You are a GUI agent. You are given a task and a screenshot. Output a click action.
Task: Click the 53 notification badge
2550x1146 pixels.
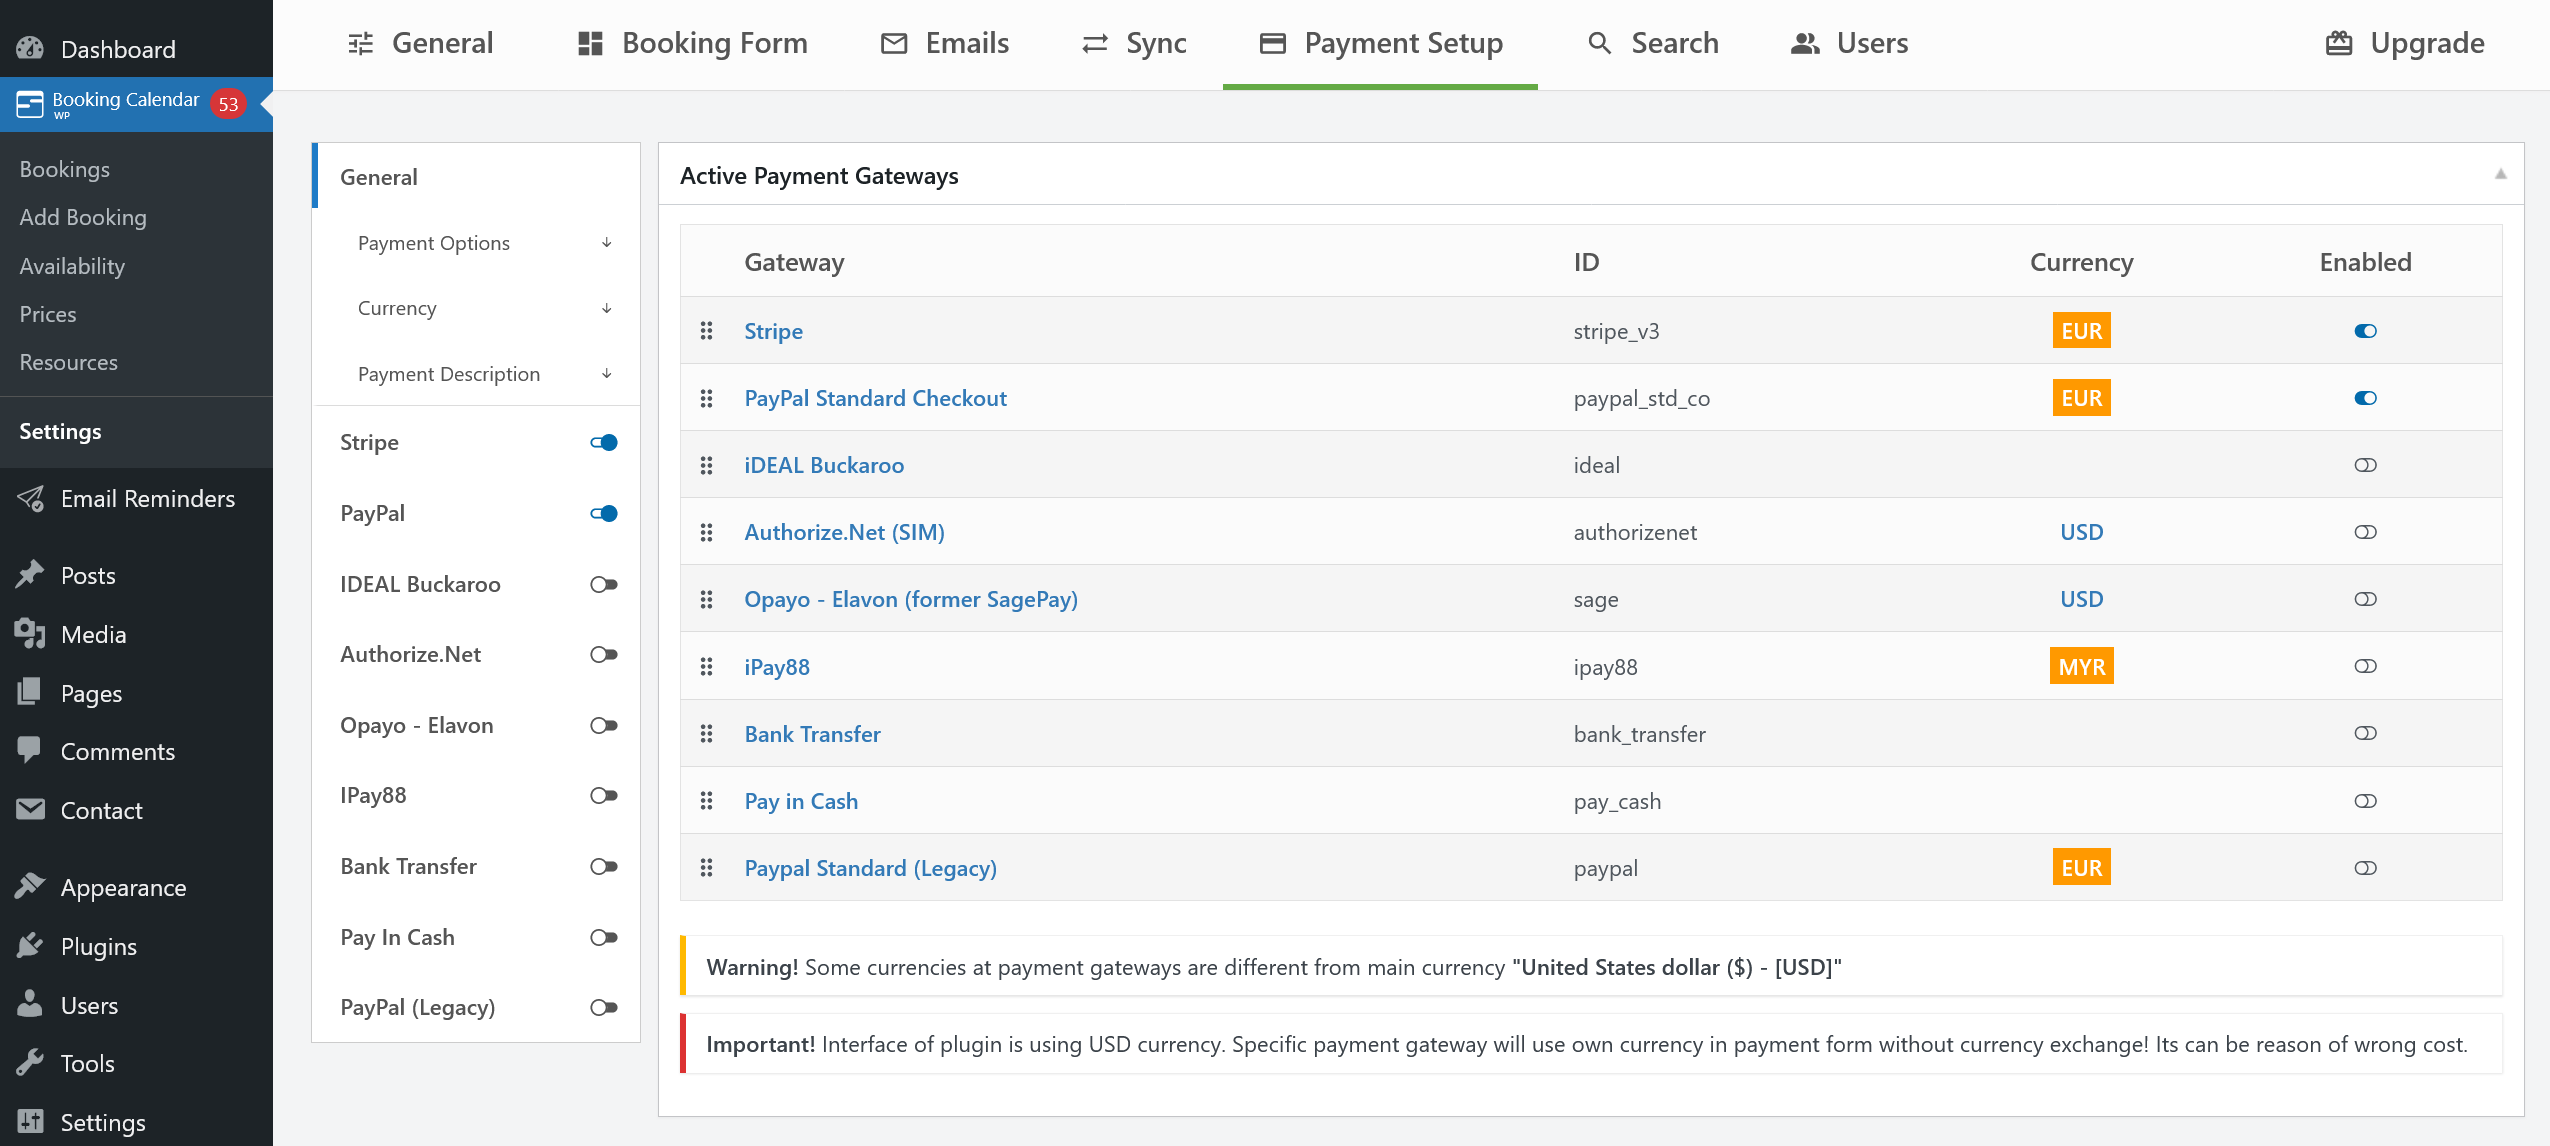tap(228, 104)
